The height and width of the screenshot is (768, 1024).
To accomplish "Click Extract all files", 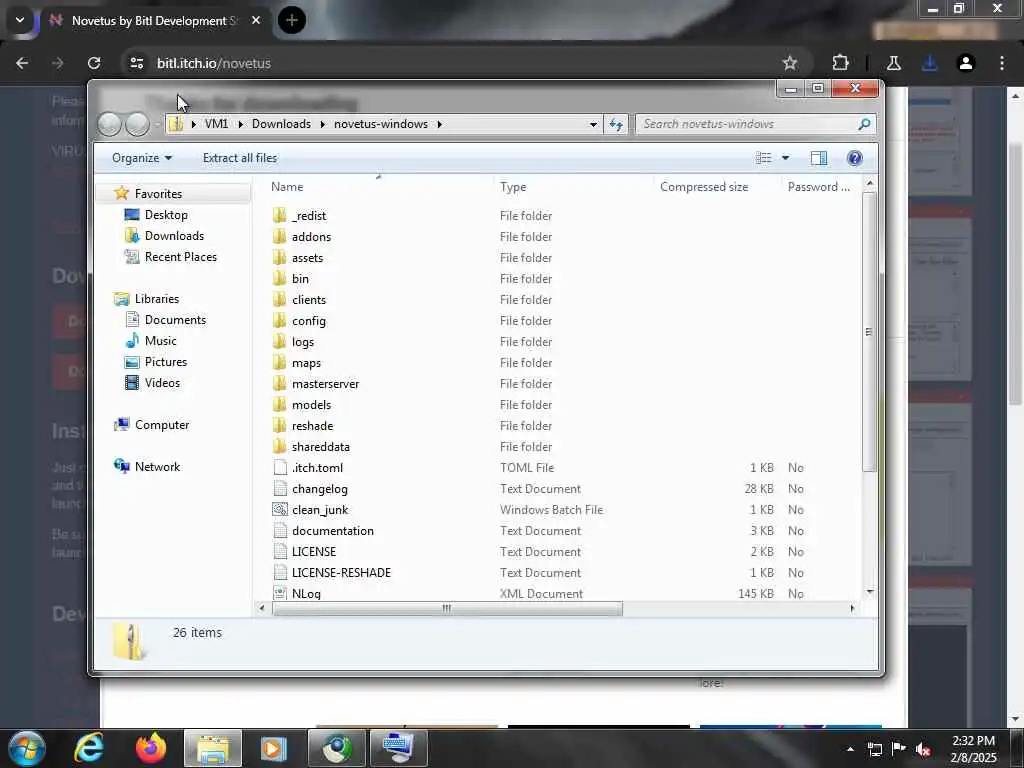I will [x=240, y=158].
